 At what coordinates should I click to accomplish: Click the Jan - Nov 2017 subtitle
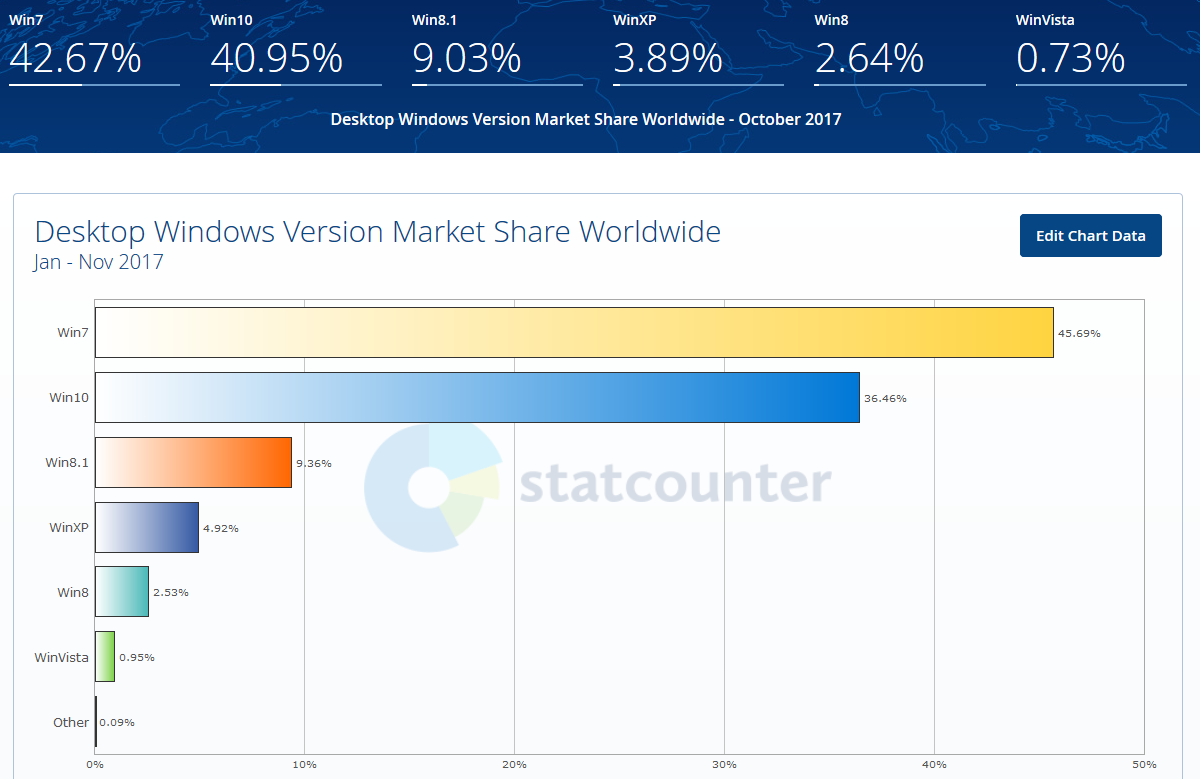[99, 263]
